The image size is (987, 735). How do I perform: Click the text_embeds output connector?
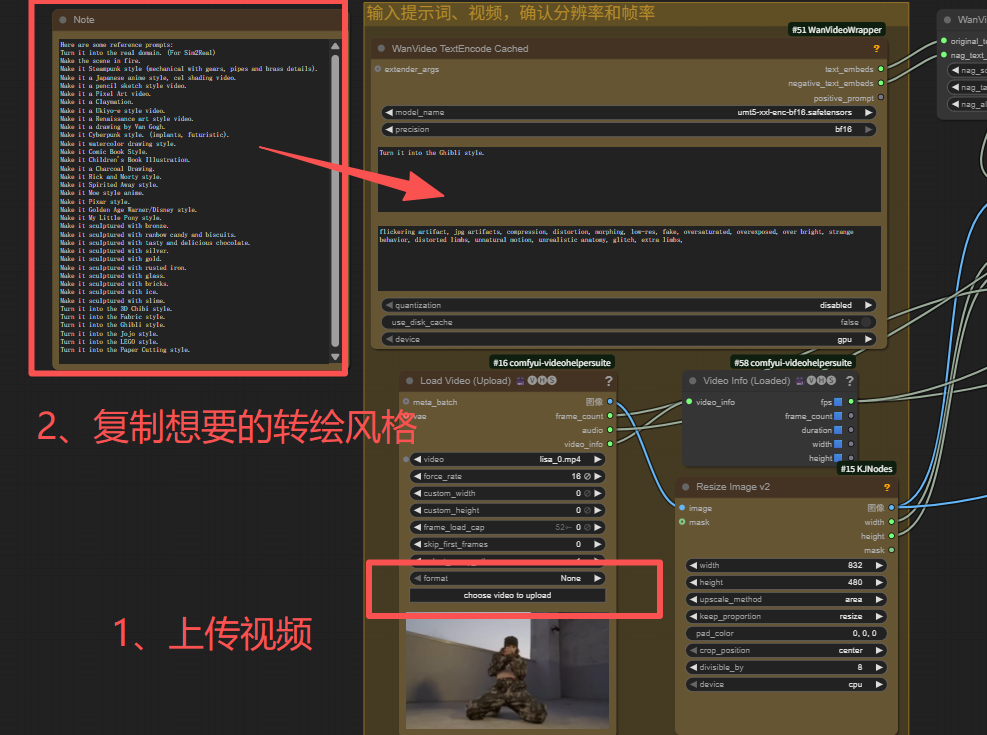[880, 69]
